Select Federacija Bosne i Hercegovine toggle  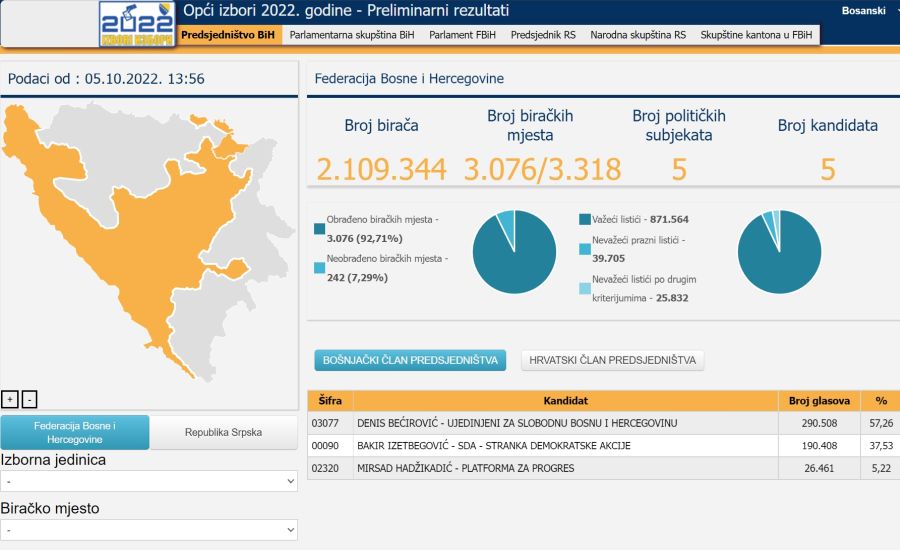75,433
